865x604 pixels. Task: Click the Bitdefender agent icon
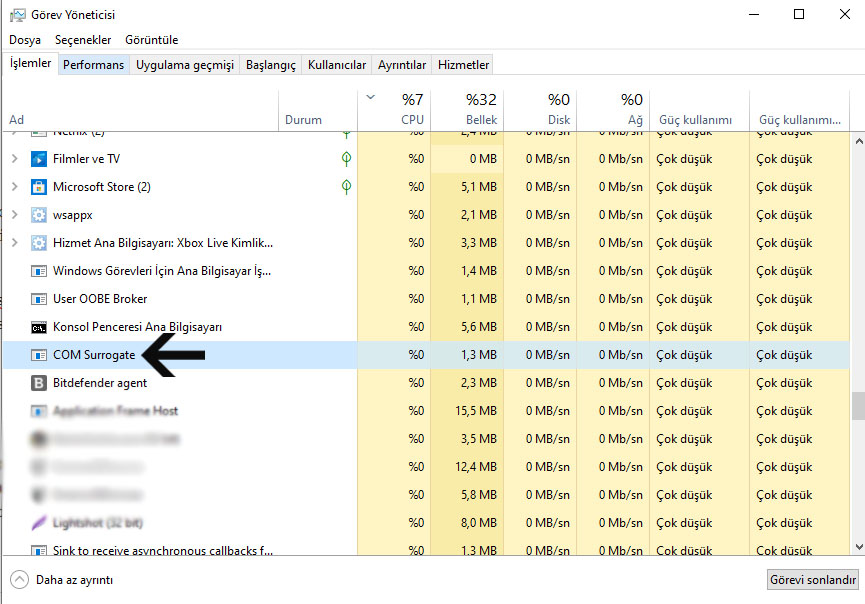(x=39, y=383)
